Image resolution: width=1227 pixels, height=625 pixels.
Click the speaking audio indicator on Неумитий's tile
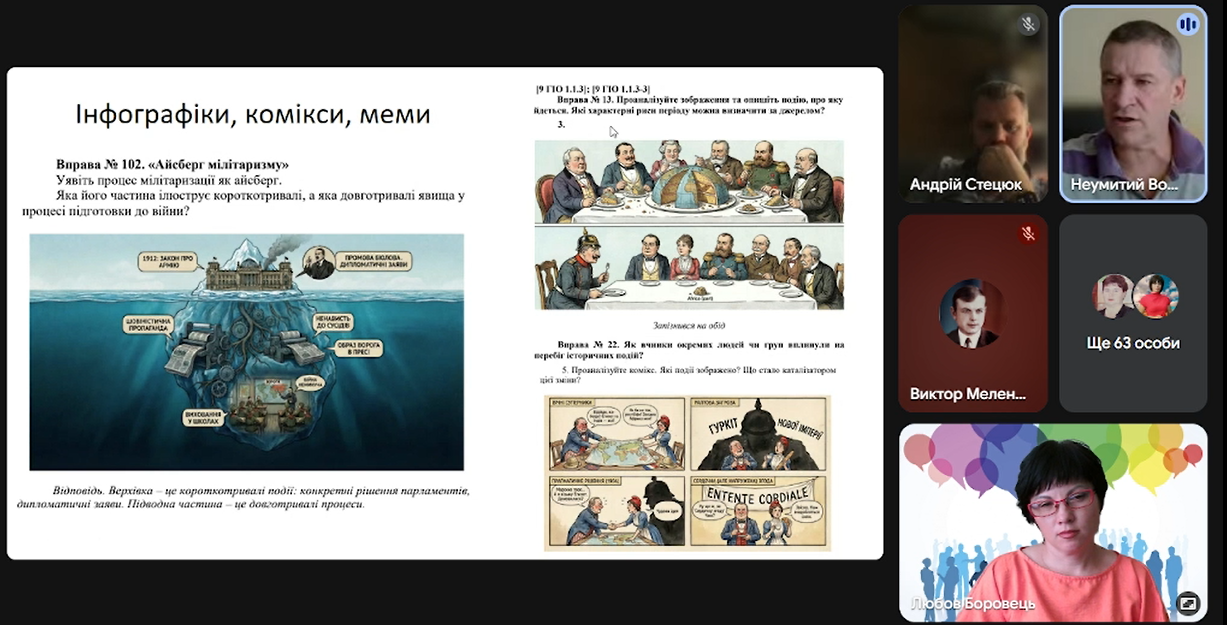pos(1188,25)
